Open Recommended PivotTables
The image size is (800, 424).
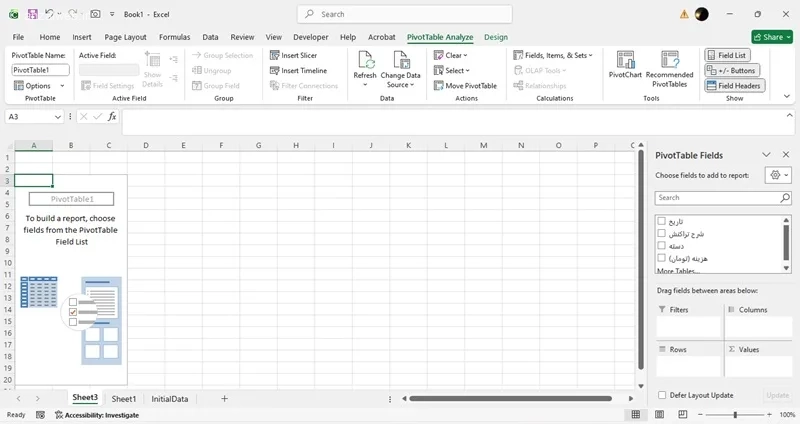pyautogui.click(x=669, y=62)
